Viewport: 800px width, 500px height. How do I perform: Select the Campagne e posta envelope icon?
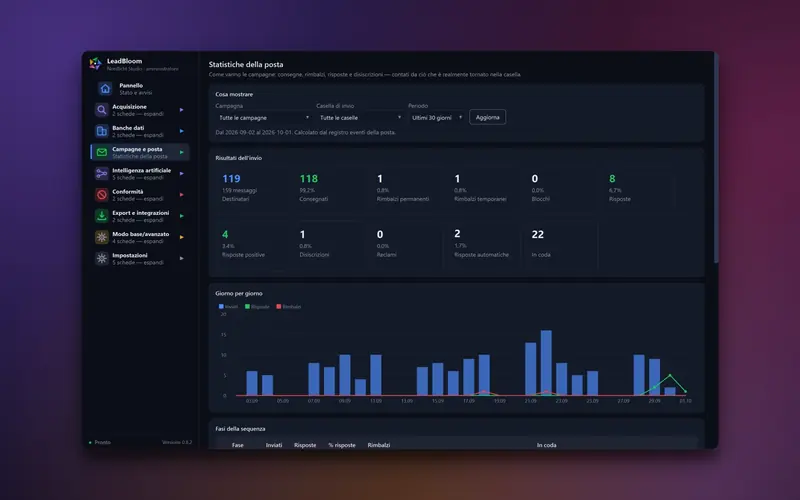102,152
